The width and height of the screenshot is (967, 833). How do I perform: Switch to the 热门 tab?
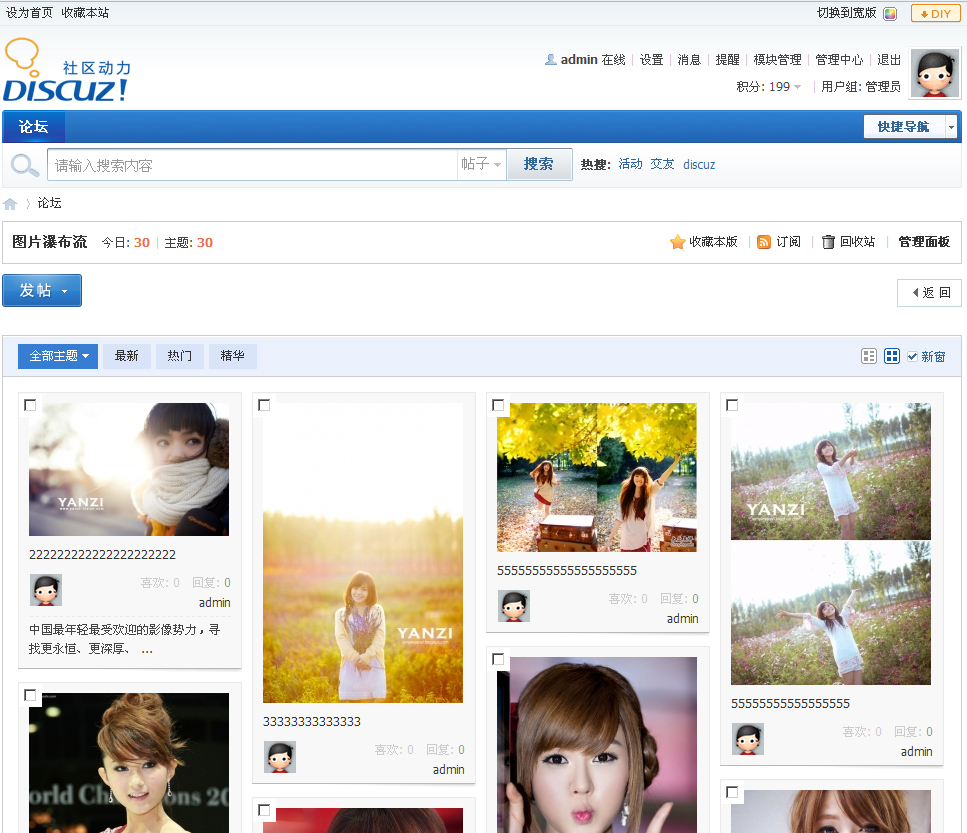point(179,356)
